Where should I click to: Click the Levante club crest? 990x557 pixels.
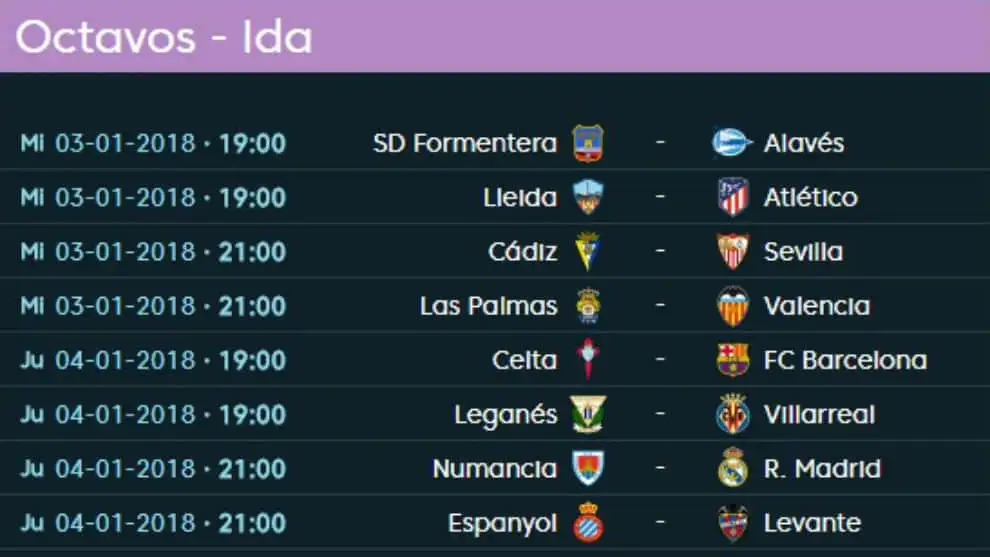click(x=733, y=522)
